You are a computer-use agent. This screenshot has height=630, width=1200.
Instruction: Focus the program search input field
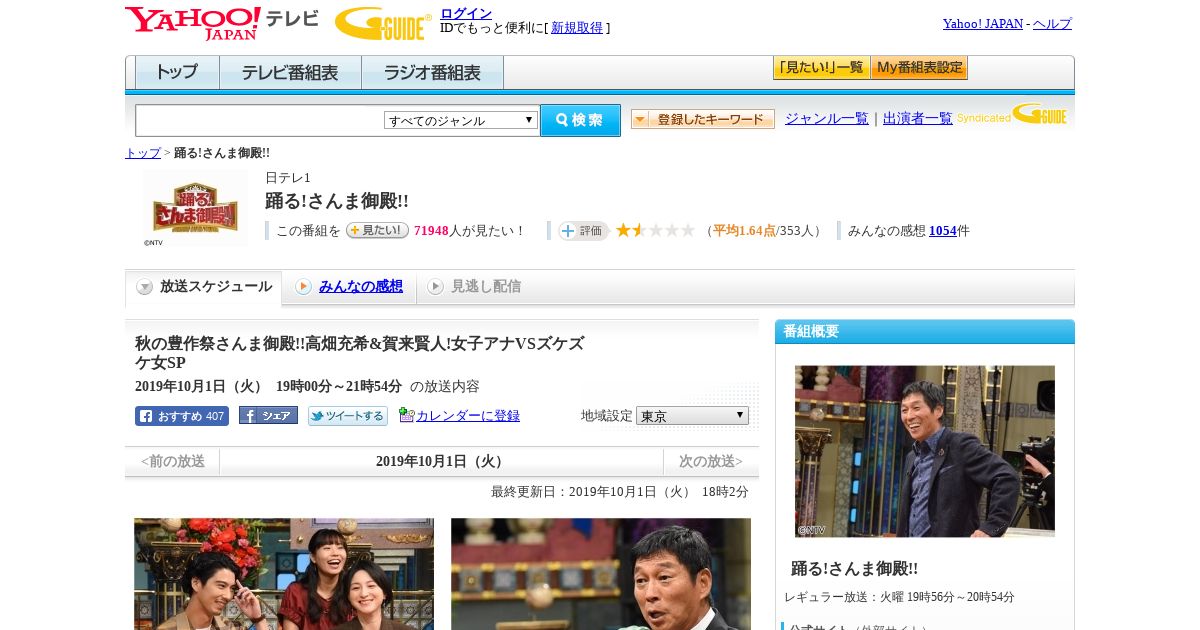259,120
